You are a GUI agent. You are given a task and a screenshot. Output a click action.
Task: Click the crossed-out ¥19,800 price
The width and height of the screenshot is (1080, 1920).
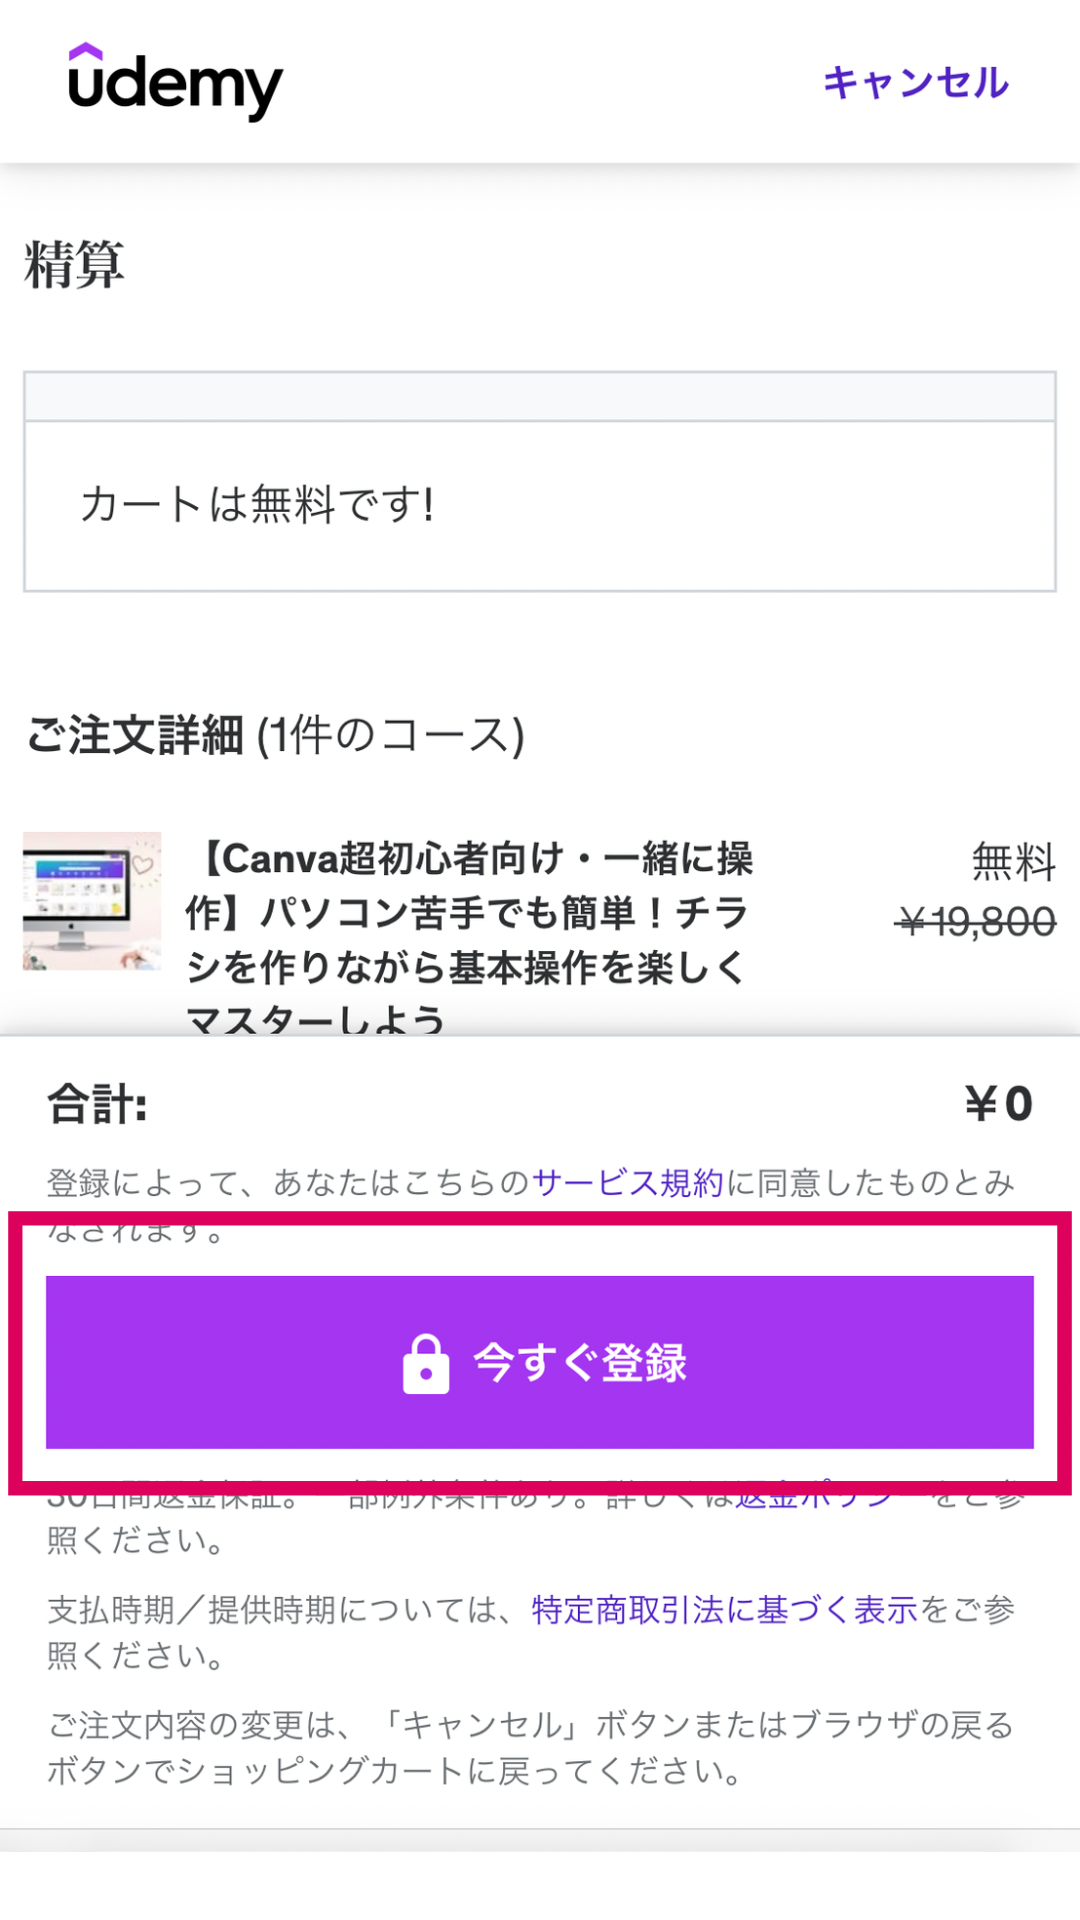pyautogui.click(x=977, y=922)
